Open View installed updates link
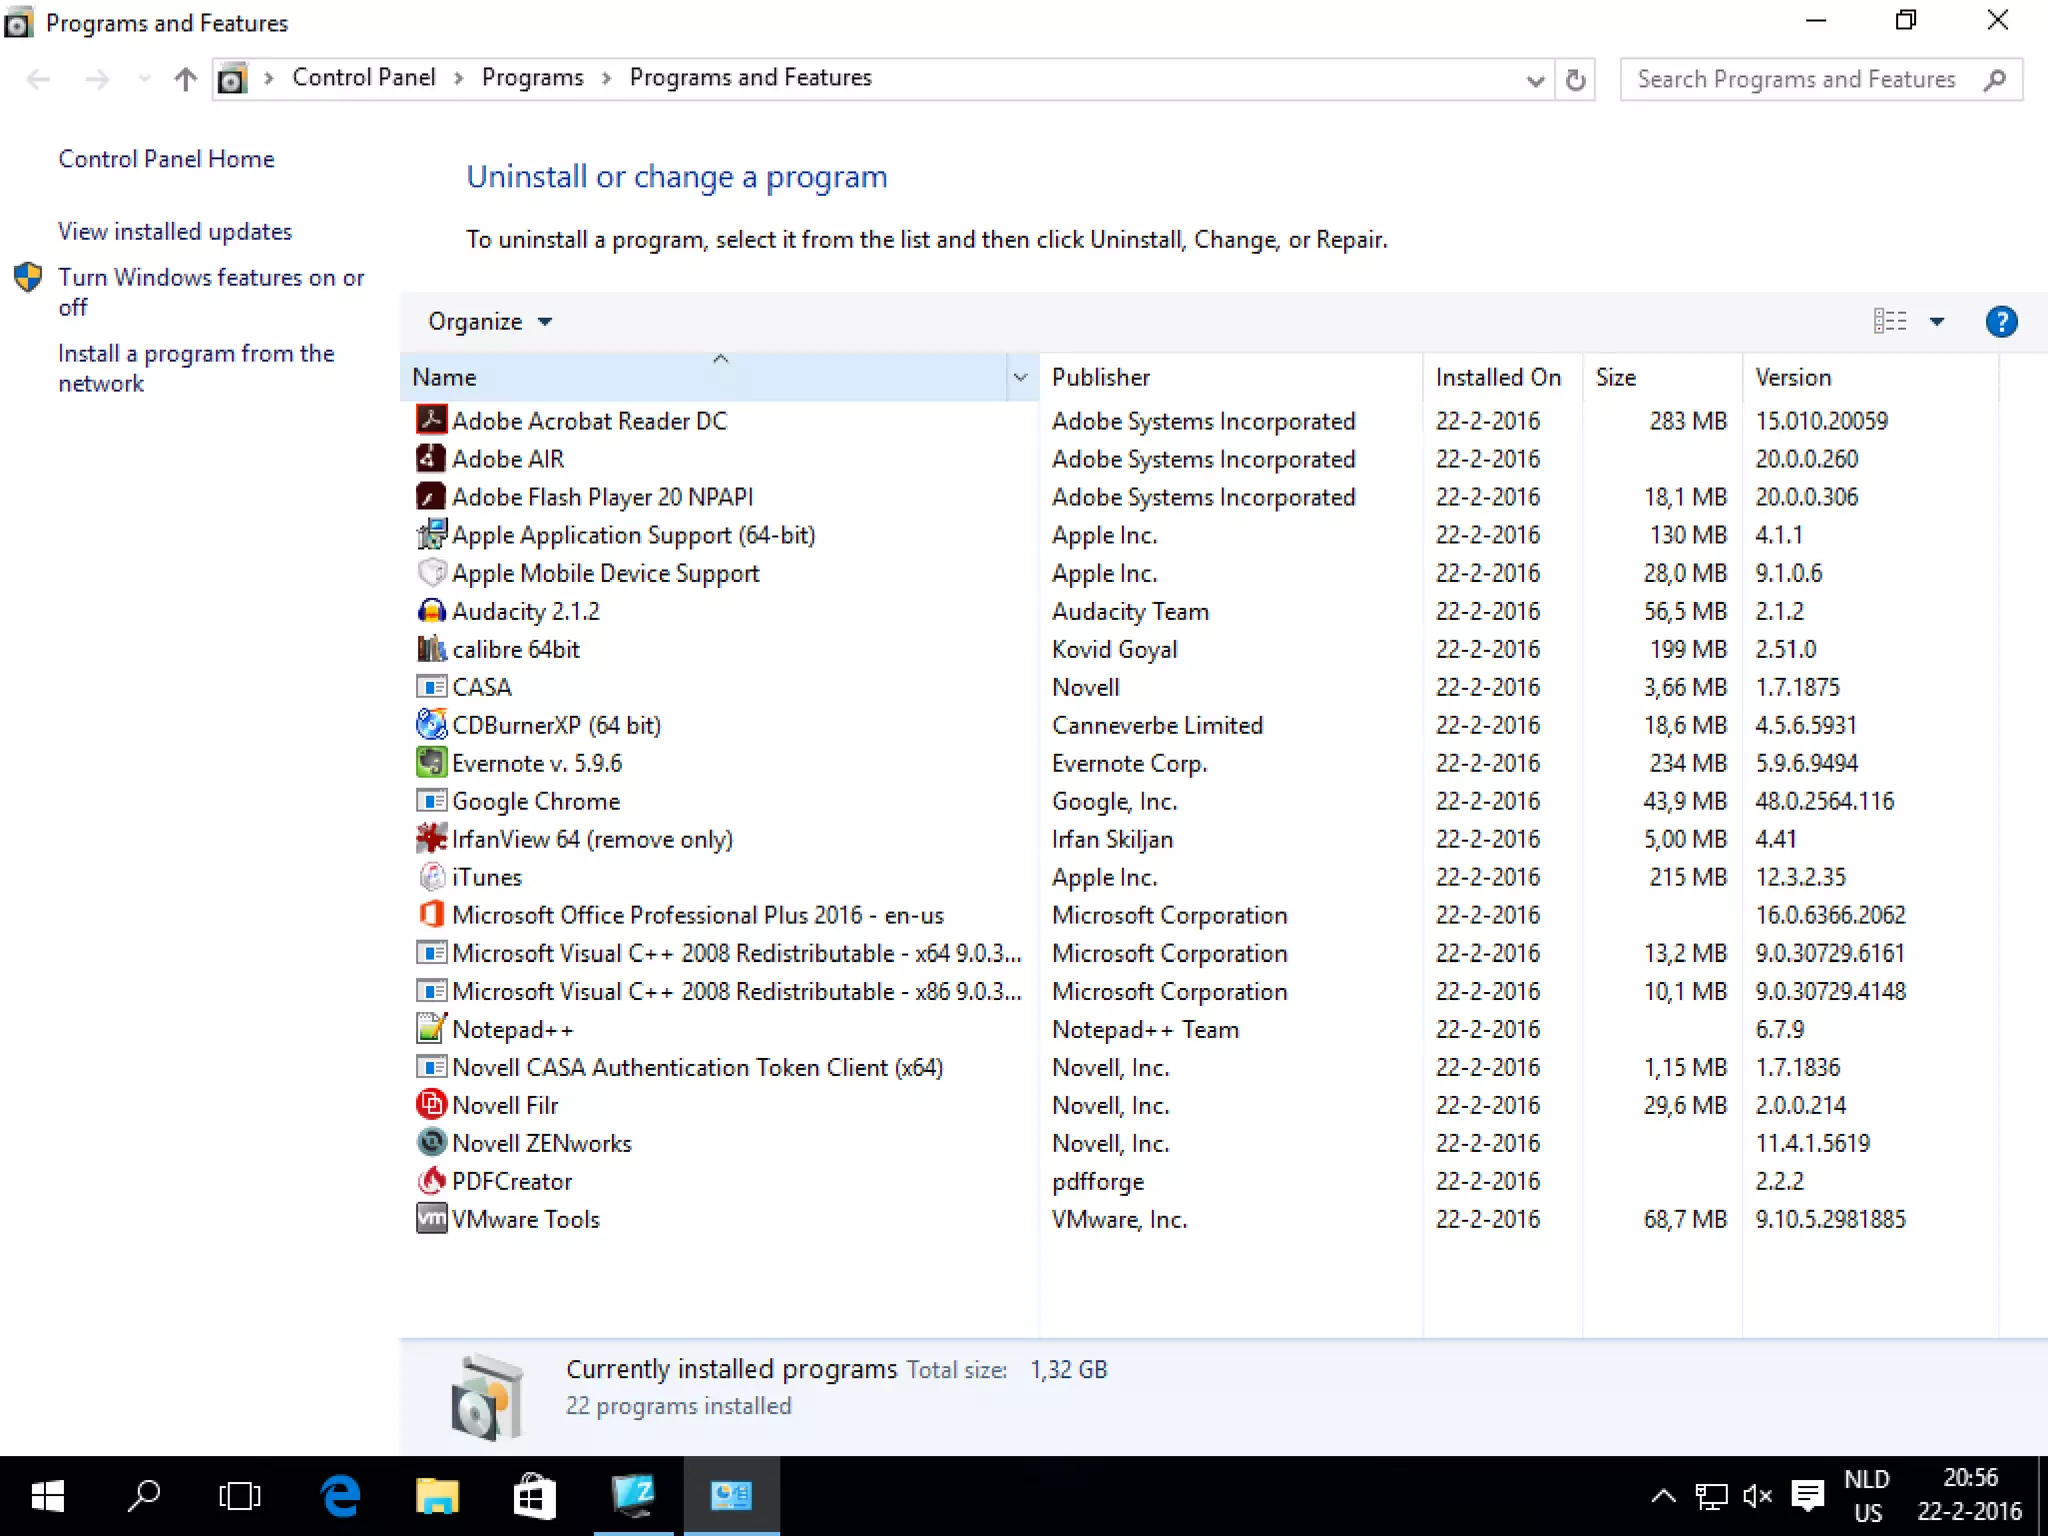Image resolution: width=2048 pixels, height=1536 pixels. click(x=175, y=231)
